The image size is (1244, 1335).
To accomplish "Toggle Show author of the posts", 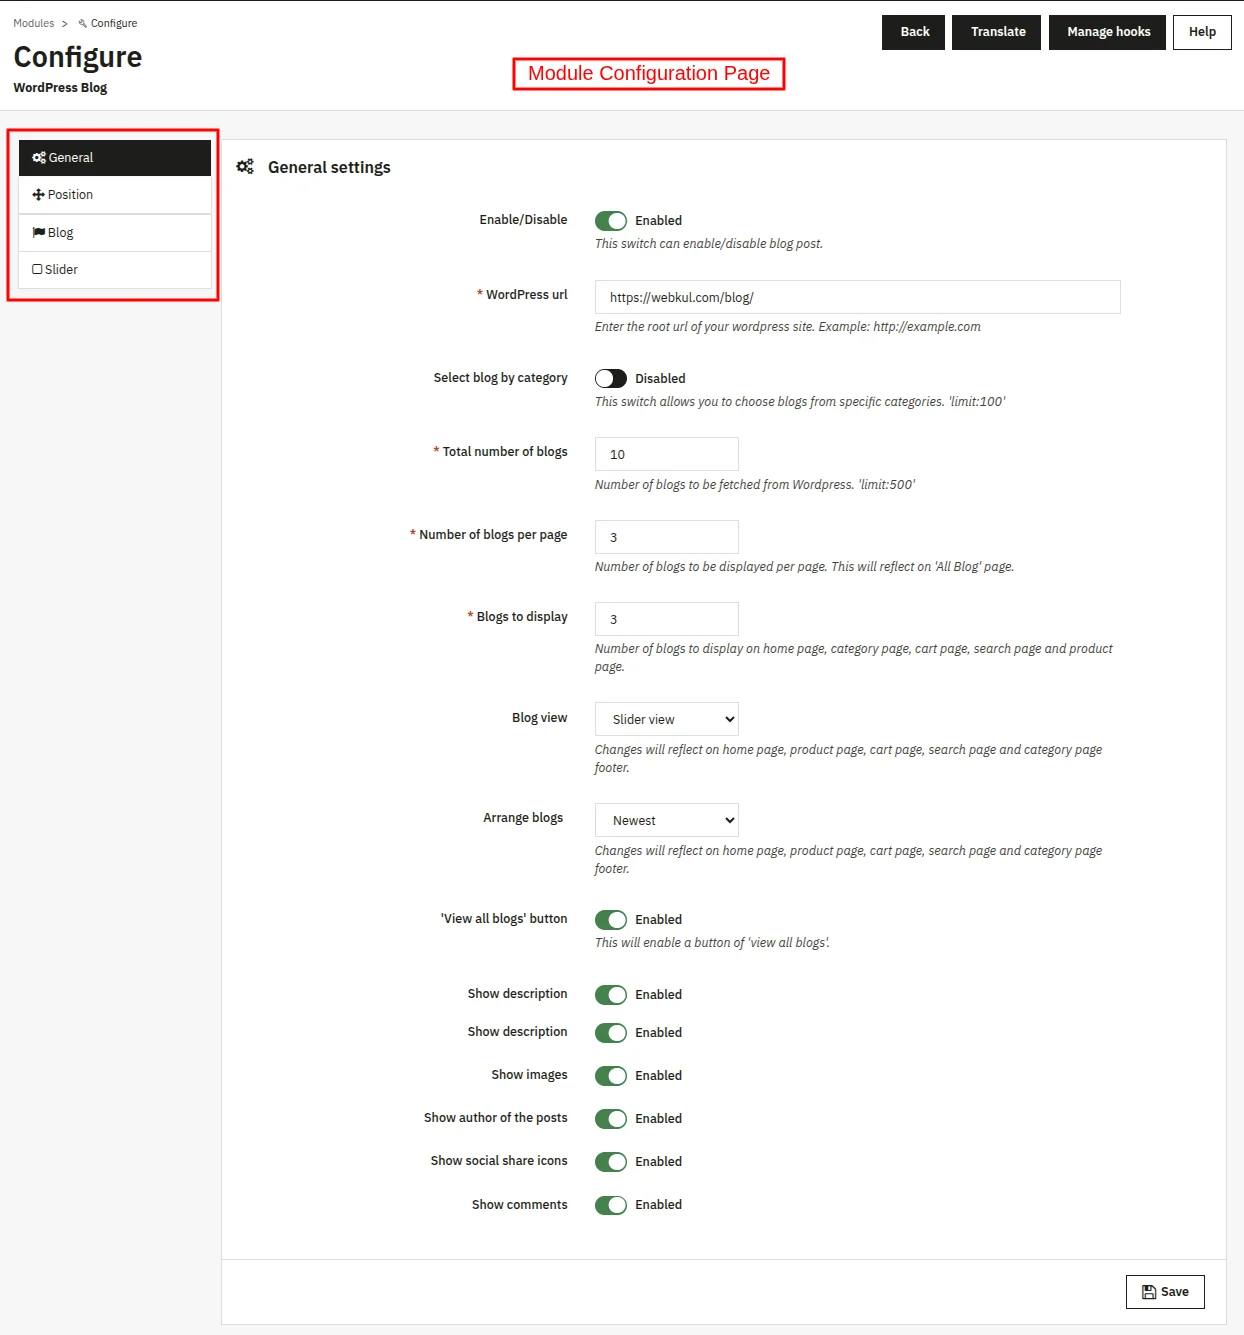I will tap(611, 1119).
